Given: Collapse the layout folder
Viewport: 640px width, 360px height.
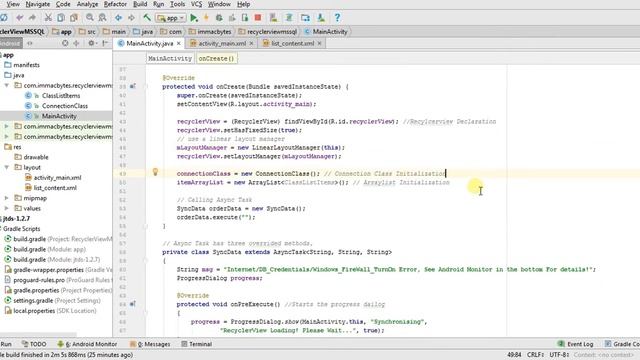Looking at the screenshot, I should click(x=7, y=167).
